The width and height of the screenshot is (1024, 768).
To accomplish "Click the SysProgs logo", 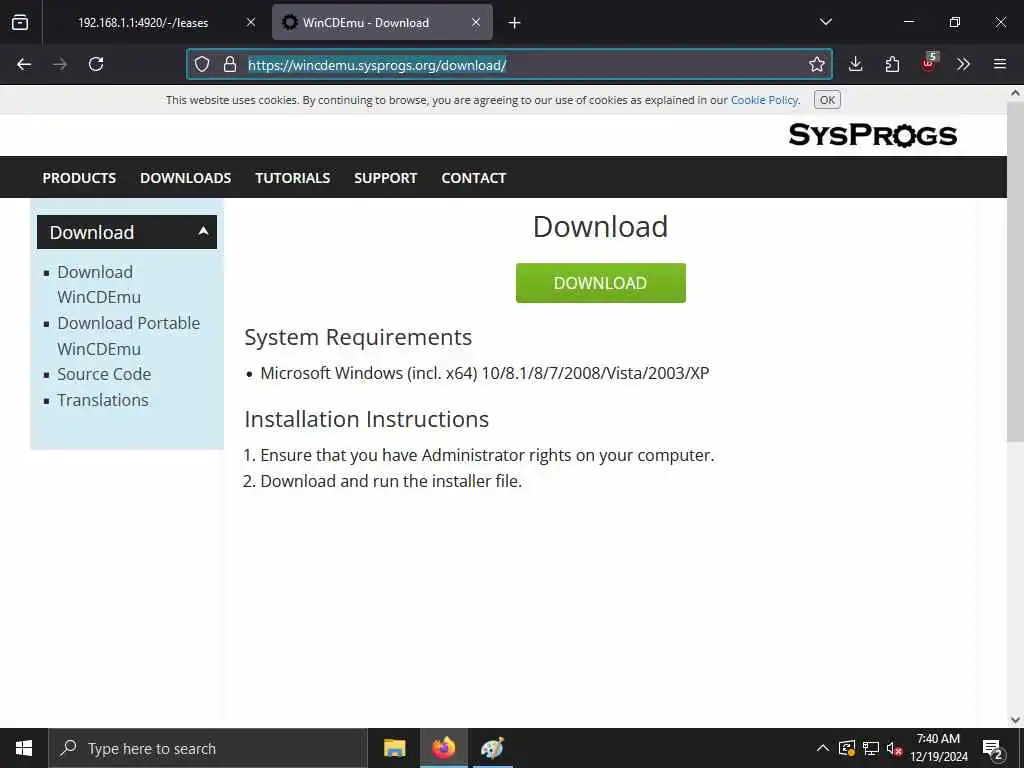I will pos(872,135).
